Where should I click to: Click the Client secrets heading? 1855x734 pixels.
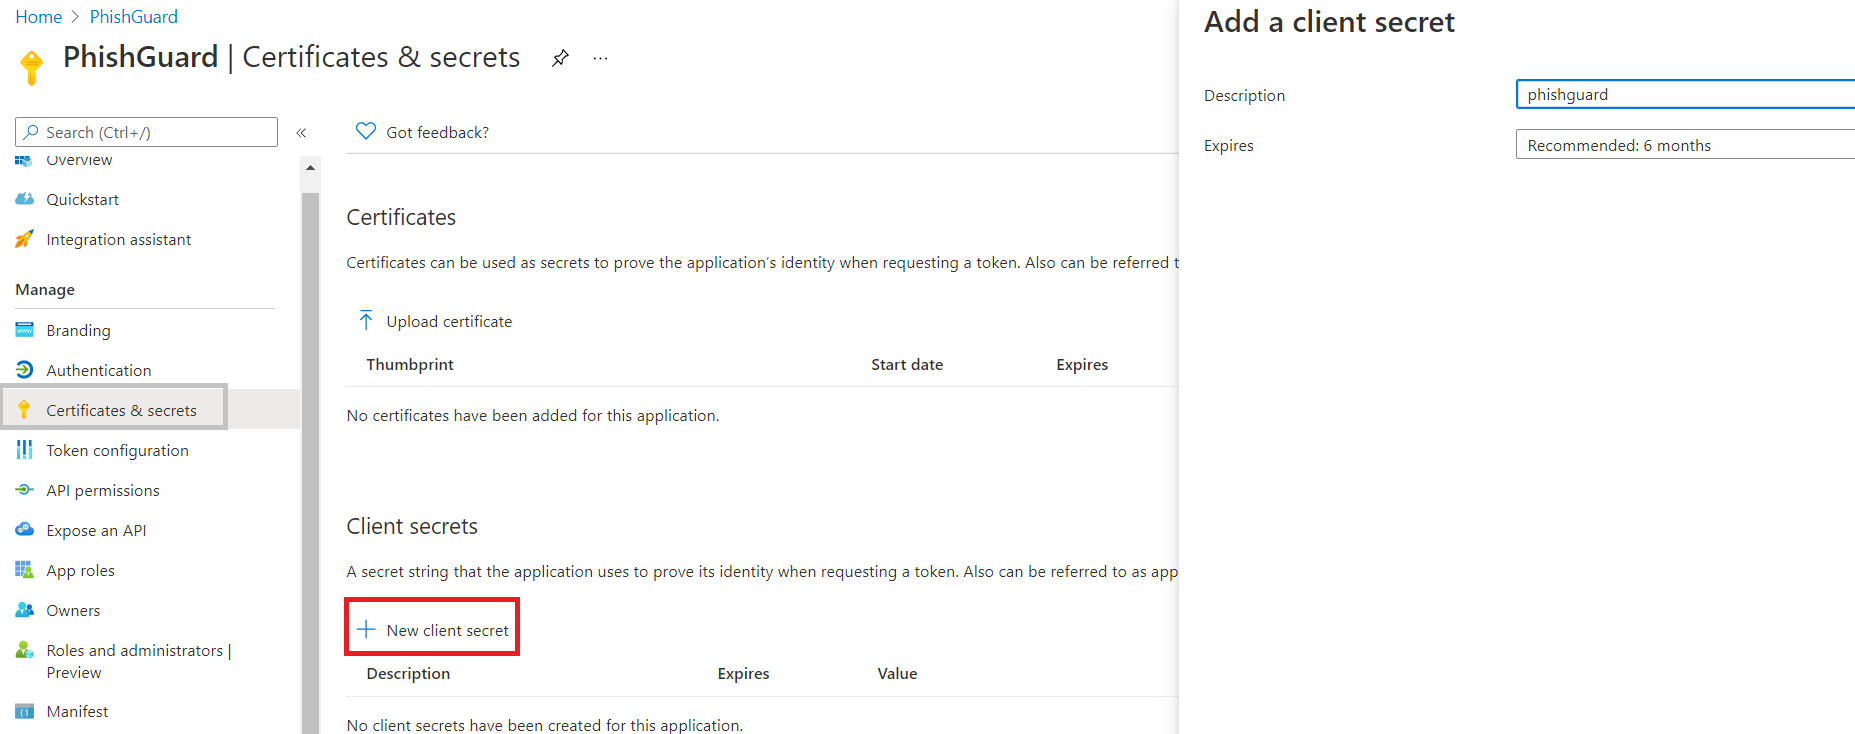[x=412, y=526]
